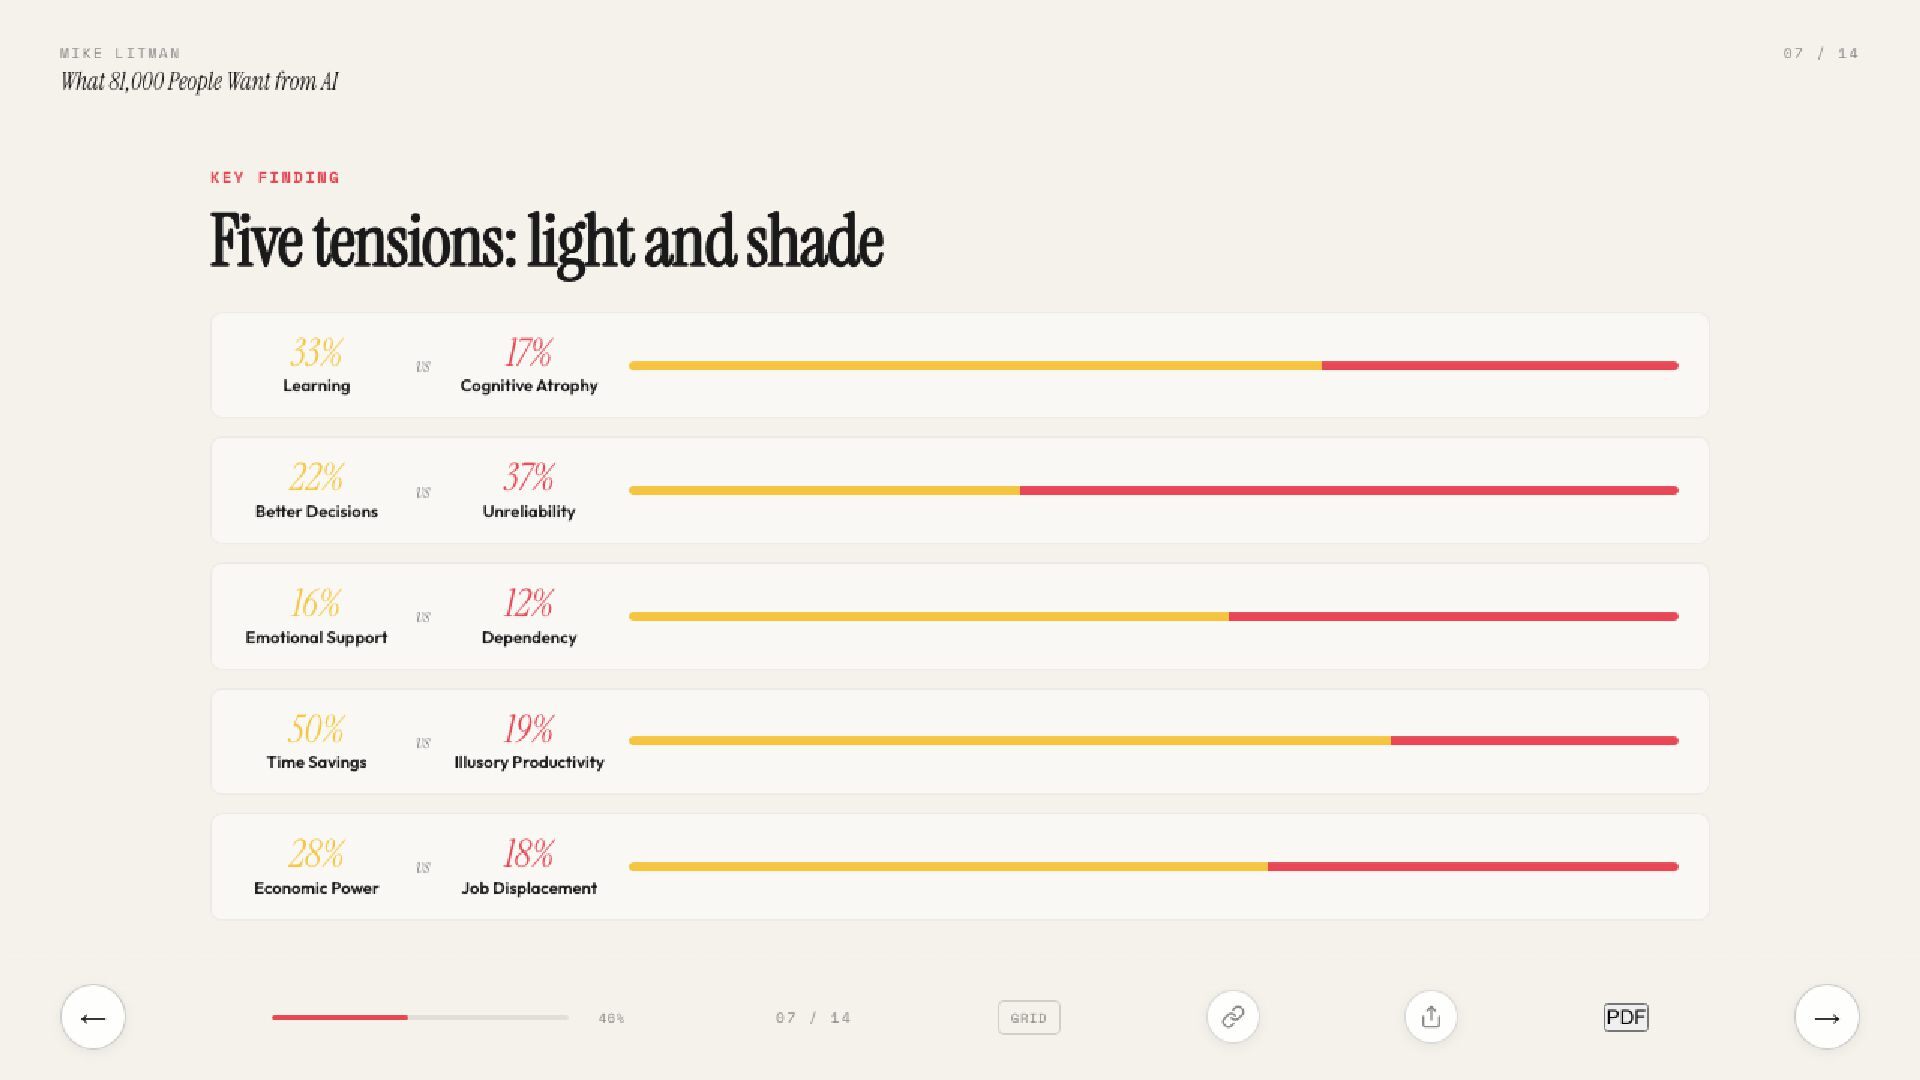Click the 46% progress percentage label
This screenshot has height=1080, width=1920.
611,1018
